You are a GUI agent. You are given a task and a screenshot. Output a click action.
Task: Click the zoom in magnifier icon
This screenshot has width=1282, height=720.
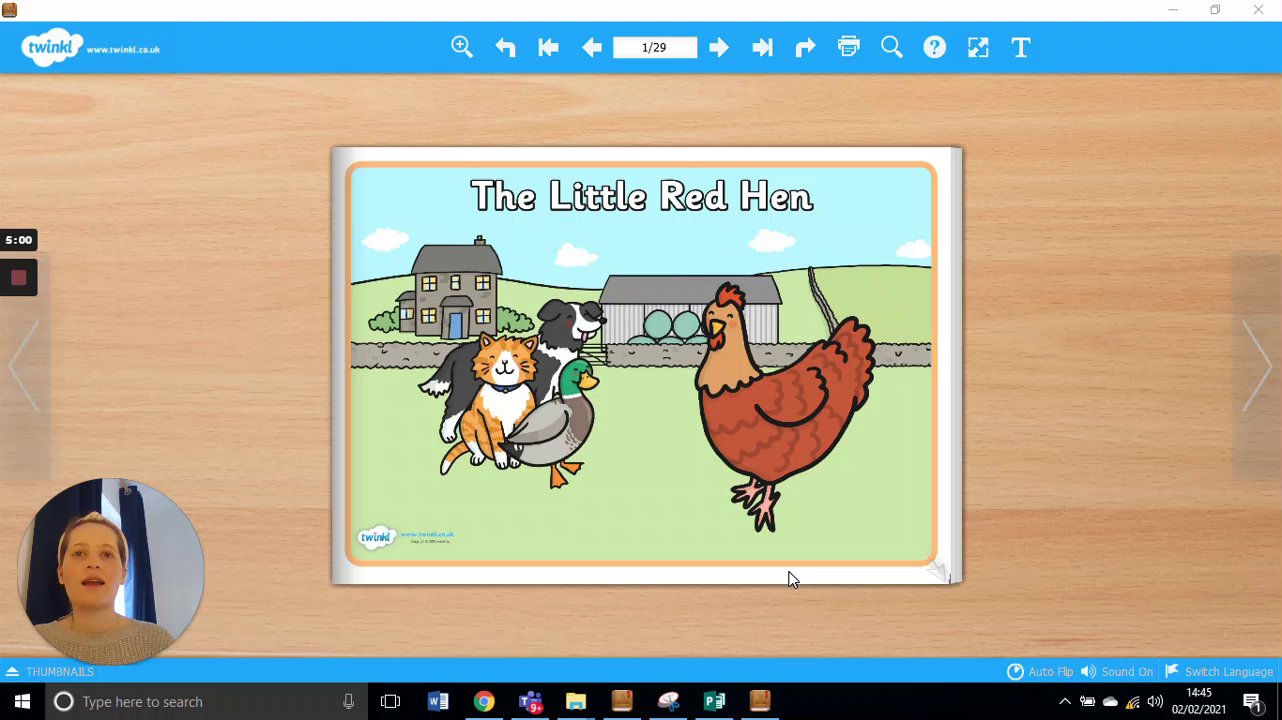pyautogui.click(x=462, y=47)
